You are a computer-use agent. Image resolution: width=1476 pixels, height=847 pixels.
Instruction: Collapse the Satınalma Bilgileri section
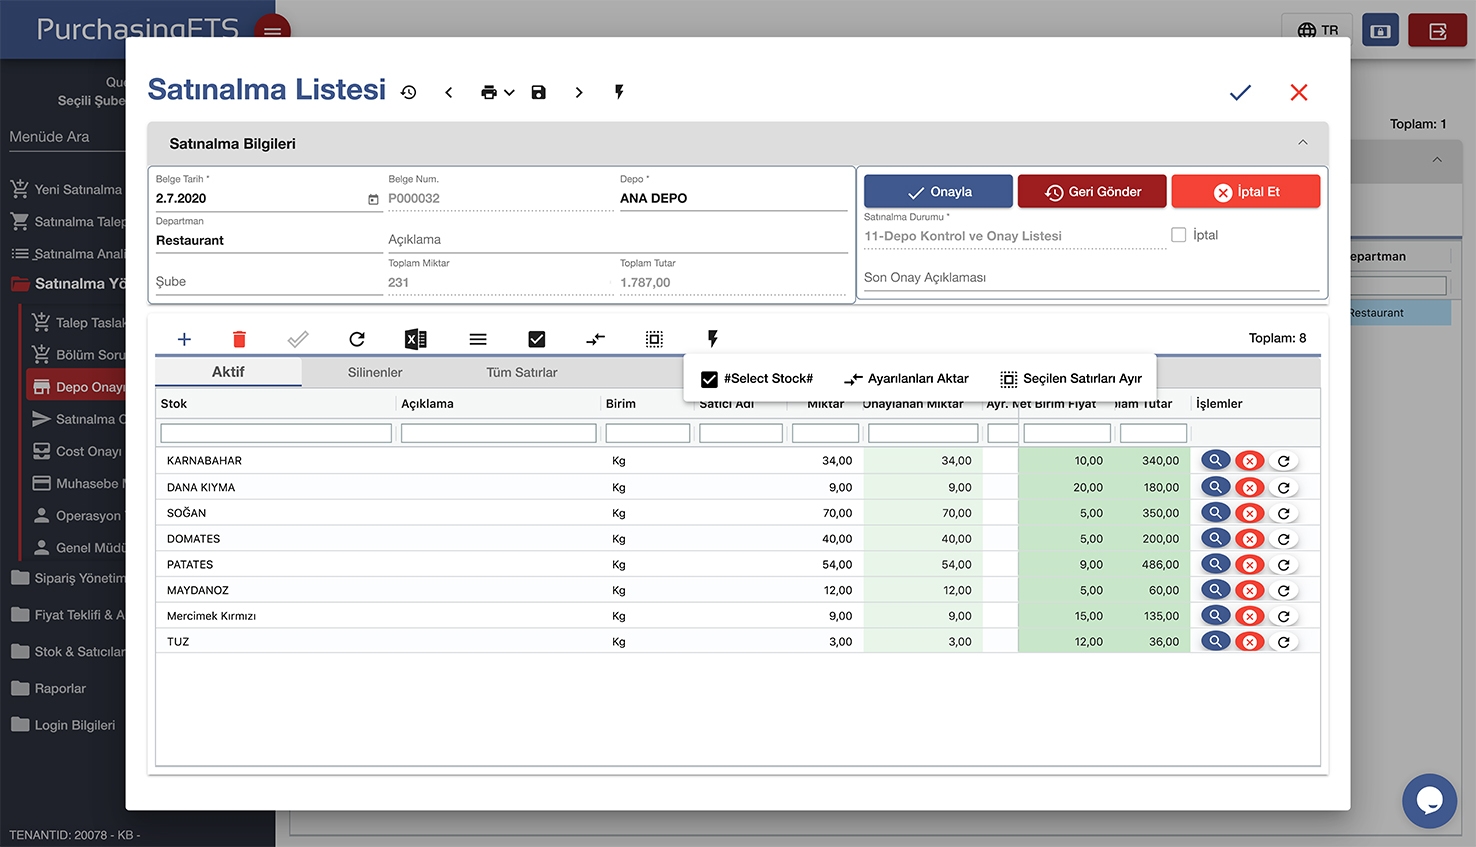pos(1303,143)
